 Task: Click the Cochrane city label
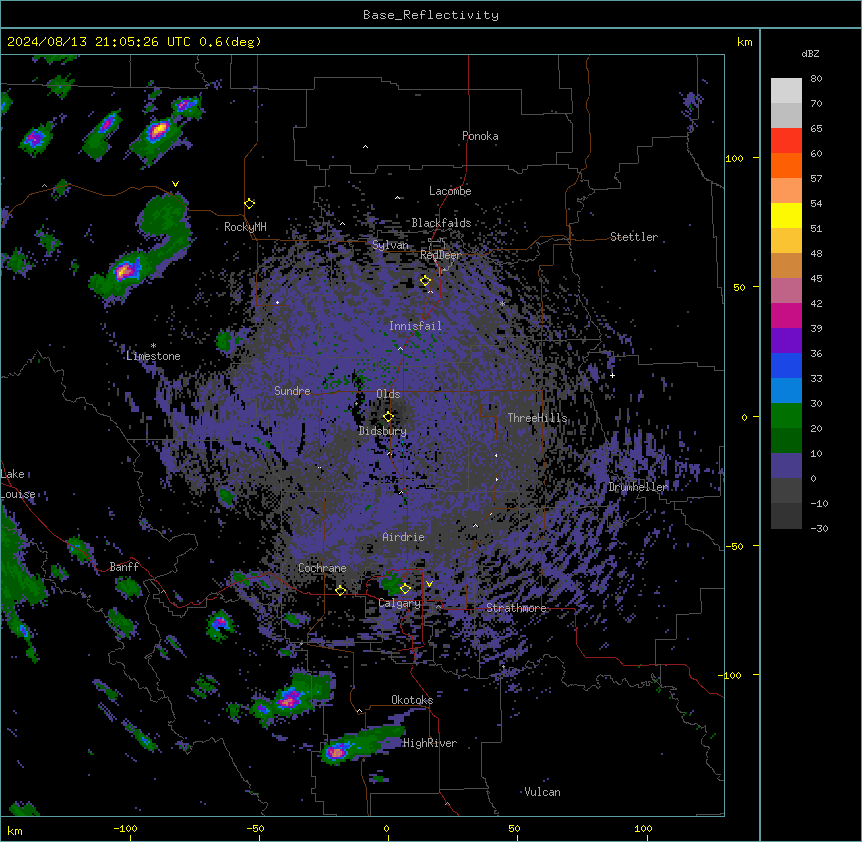tap(322, 568)
